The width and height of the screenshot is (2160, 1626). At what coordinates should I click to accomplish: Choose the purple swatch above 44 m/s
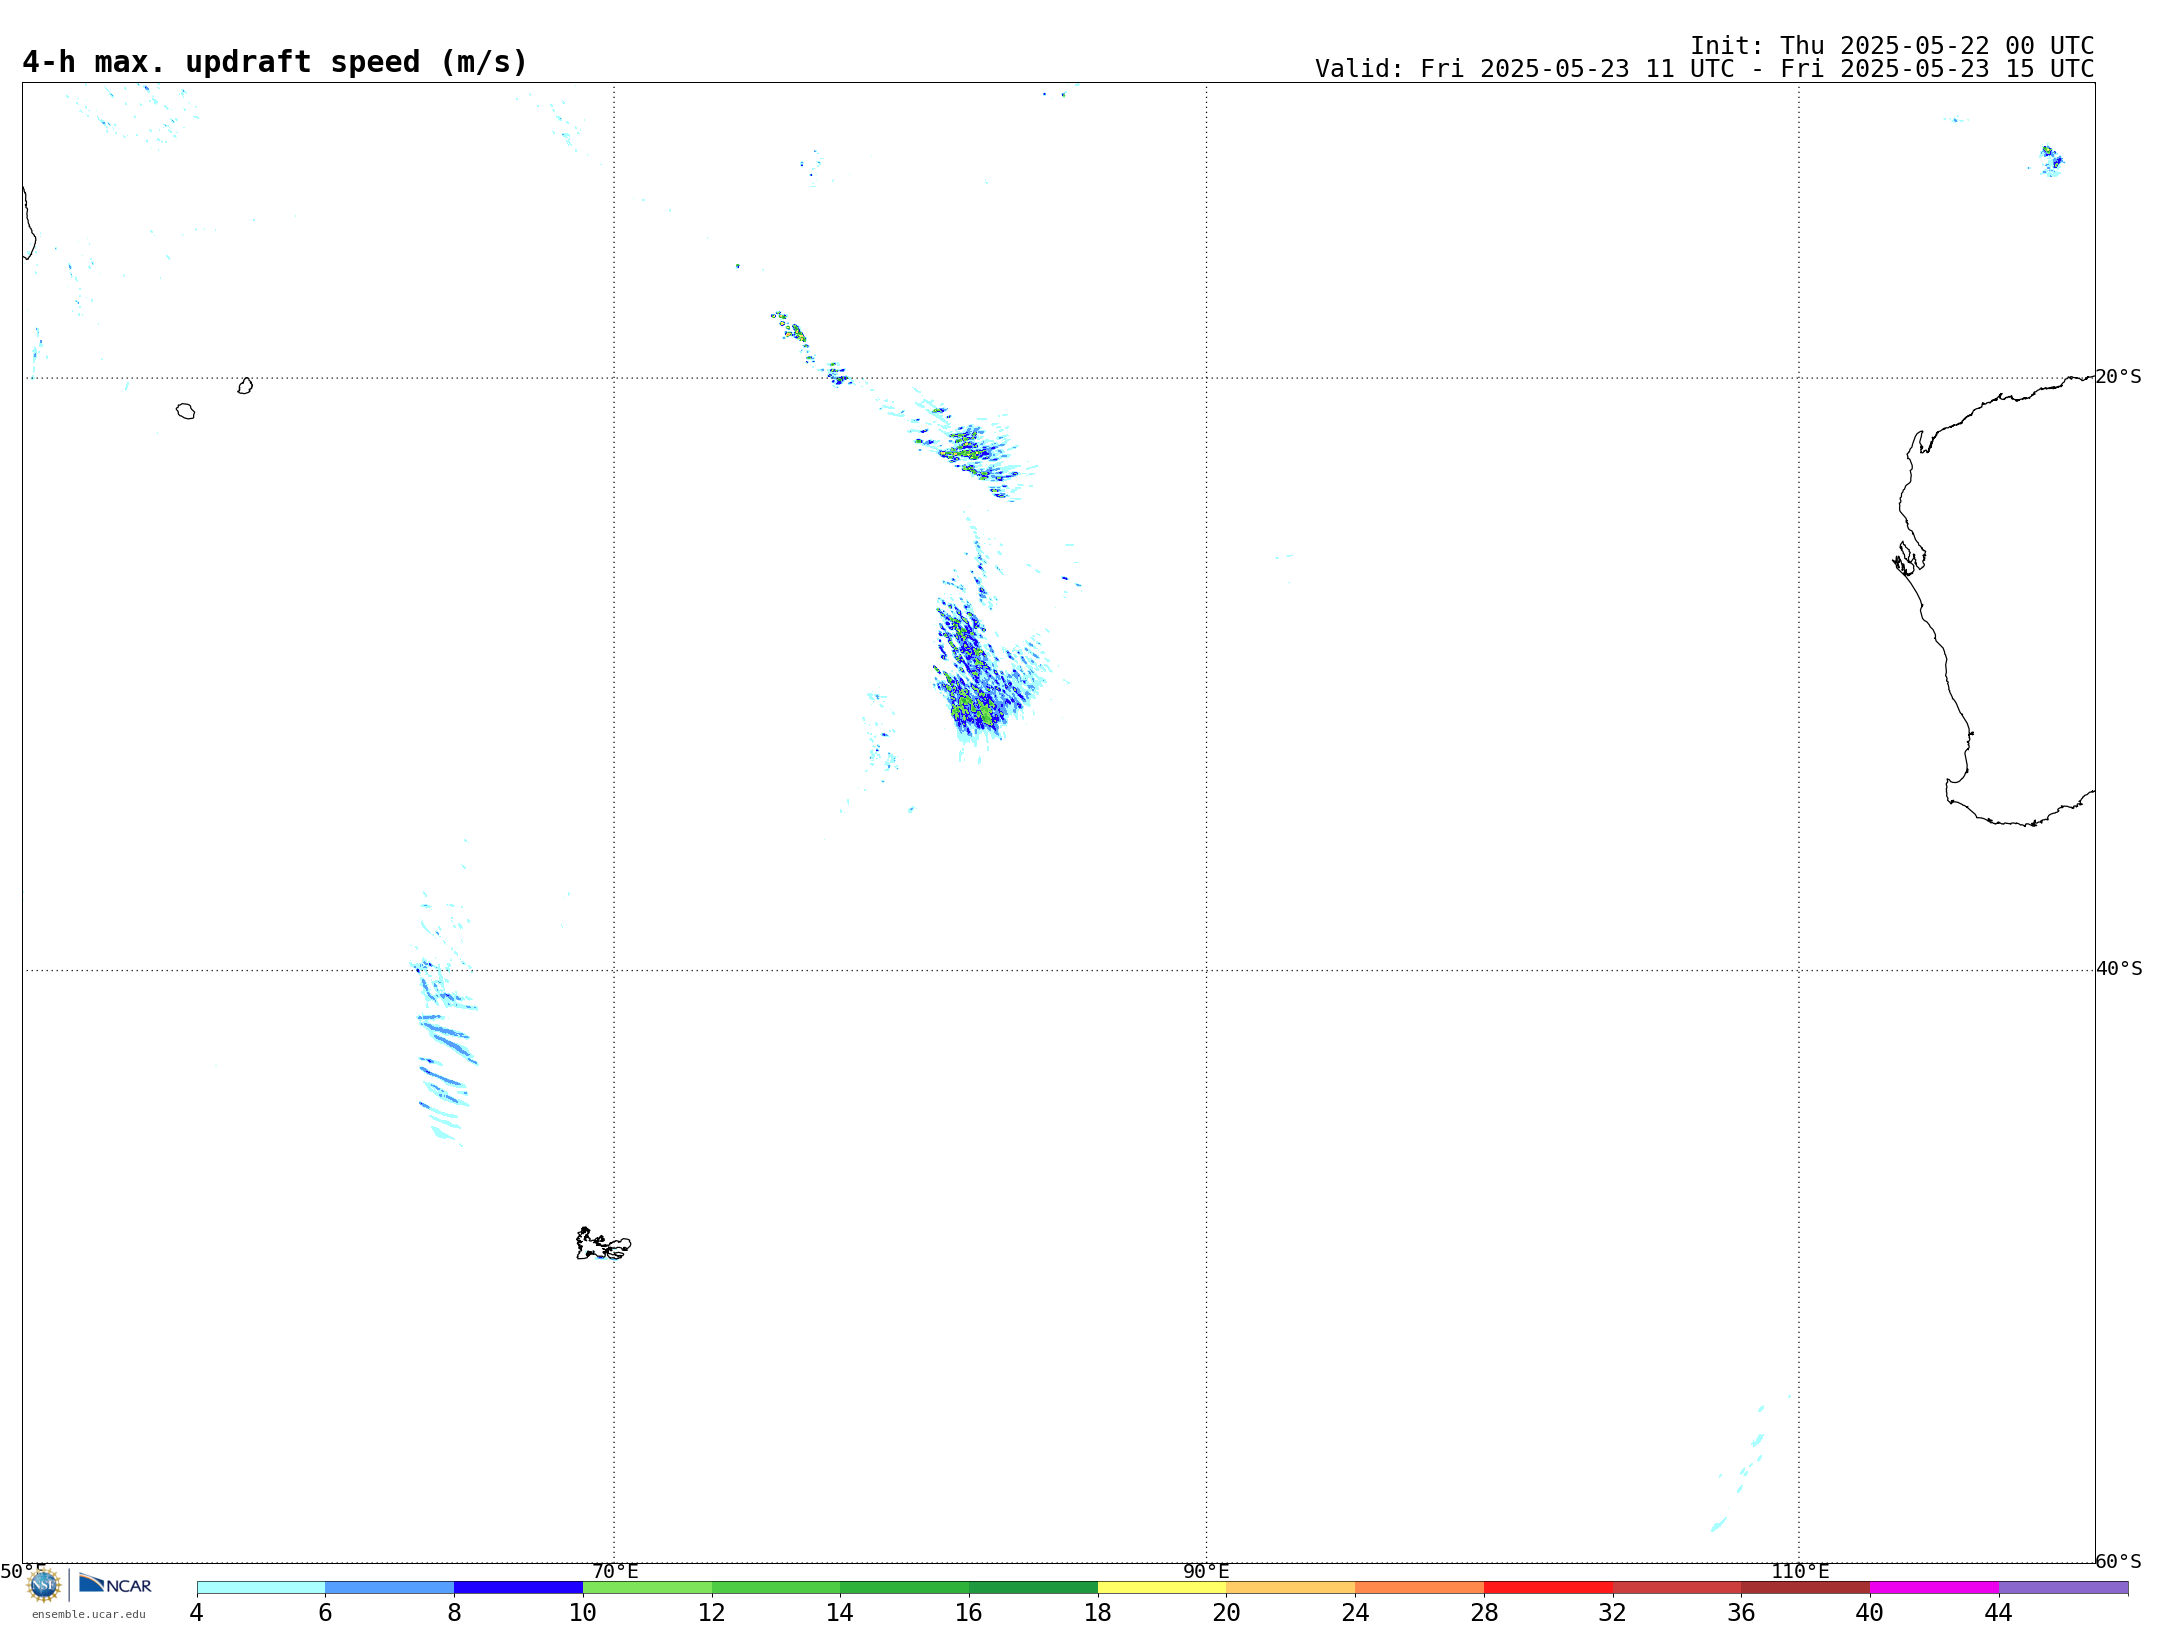click(x=2063, y=1587)
